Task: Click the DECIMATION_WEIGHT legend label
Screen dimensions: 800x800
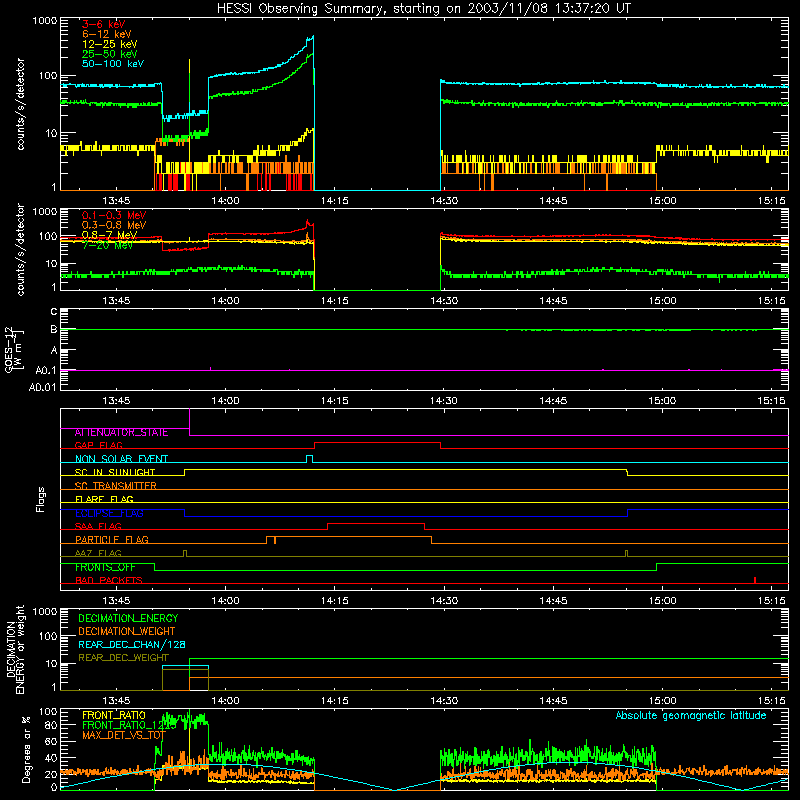Action: [x=127, y=632]
